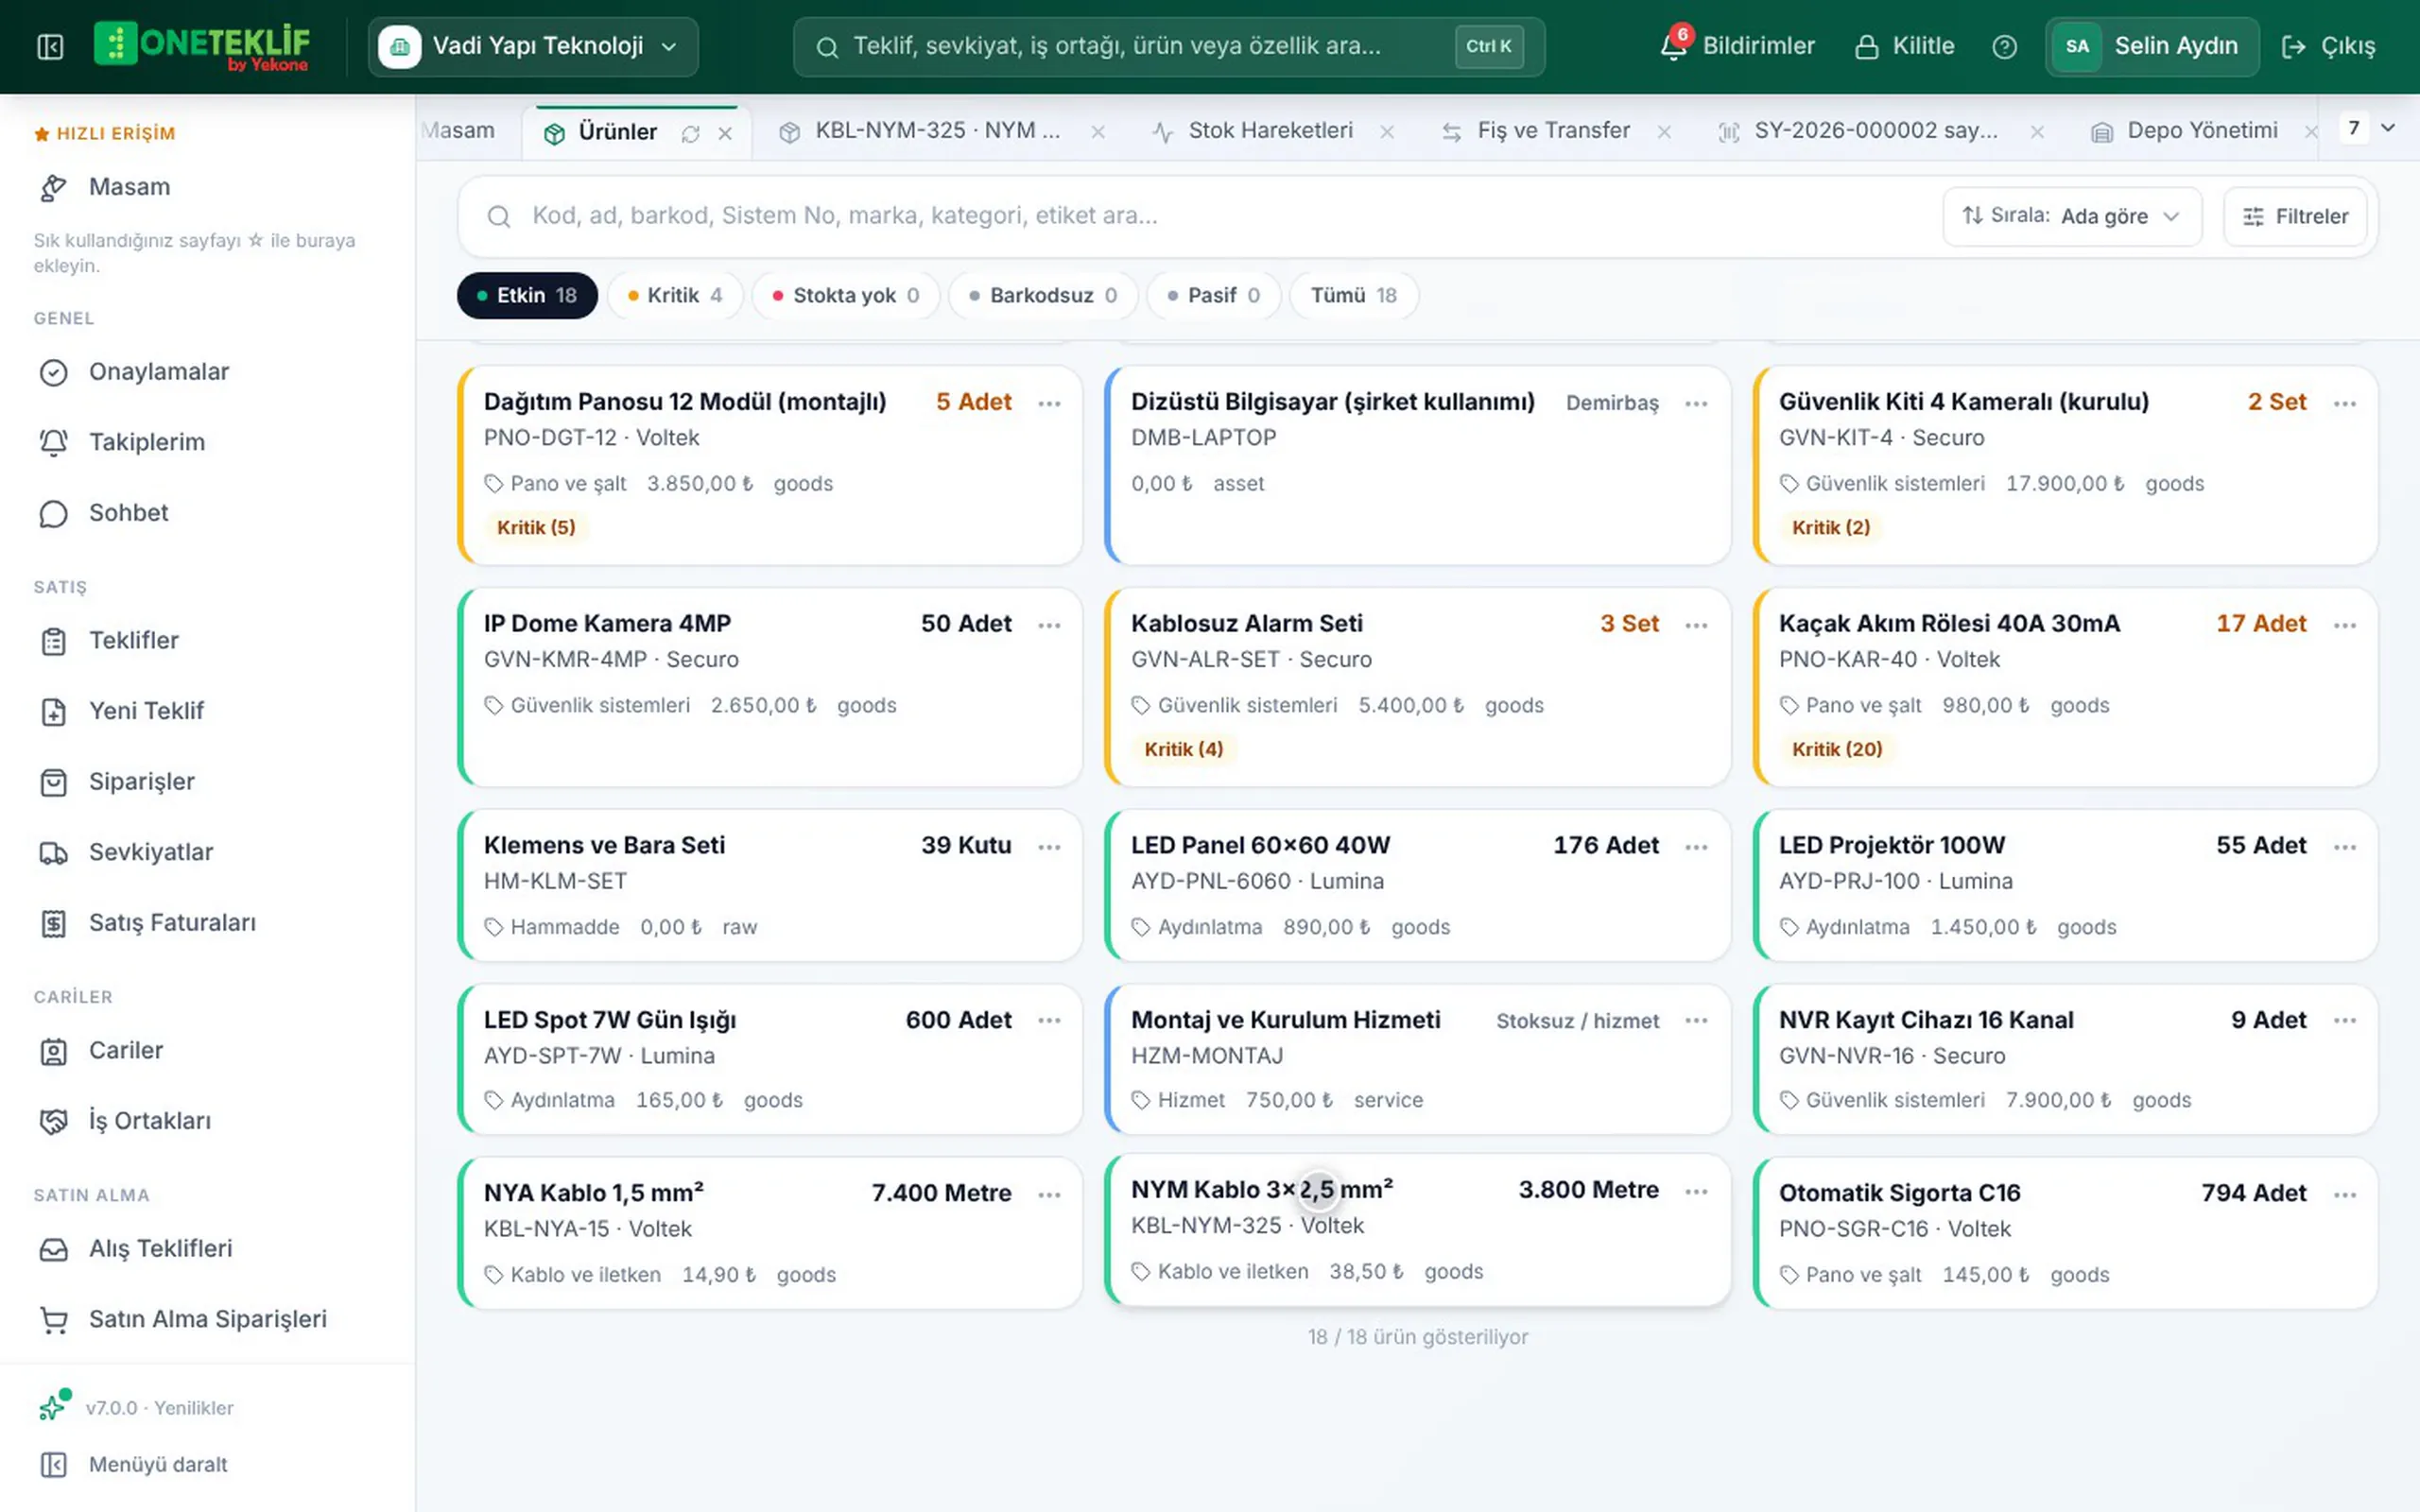Open the notifications bell icon
Image resolution: width=2420 pixels, height=1512 pixels.
tap(1673, 46)
